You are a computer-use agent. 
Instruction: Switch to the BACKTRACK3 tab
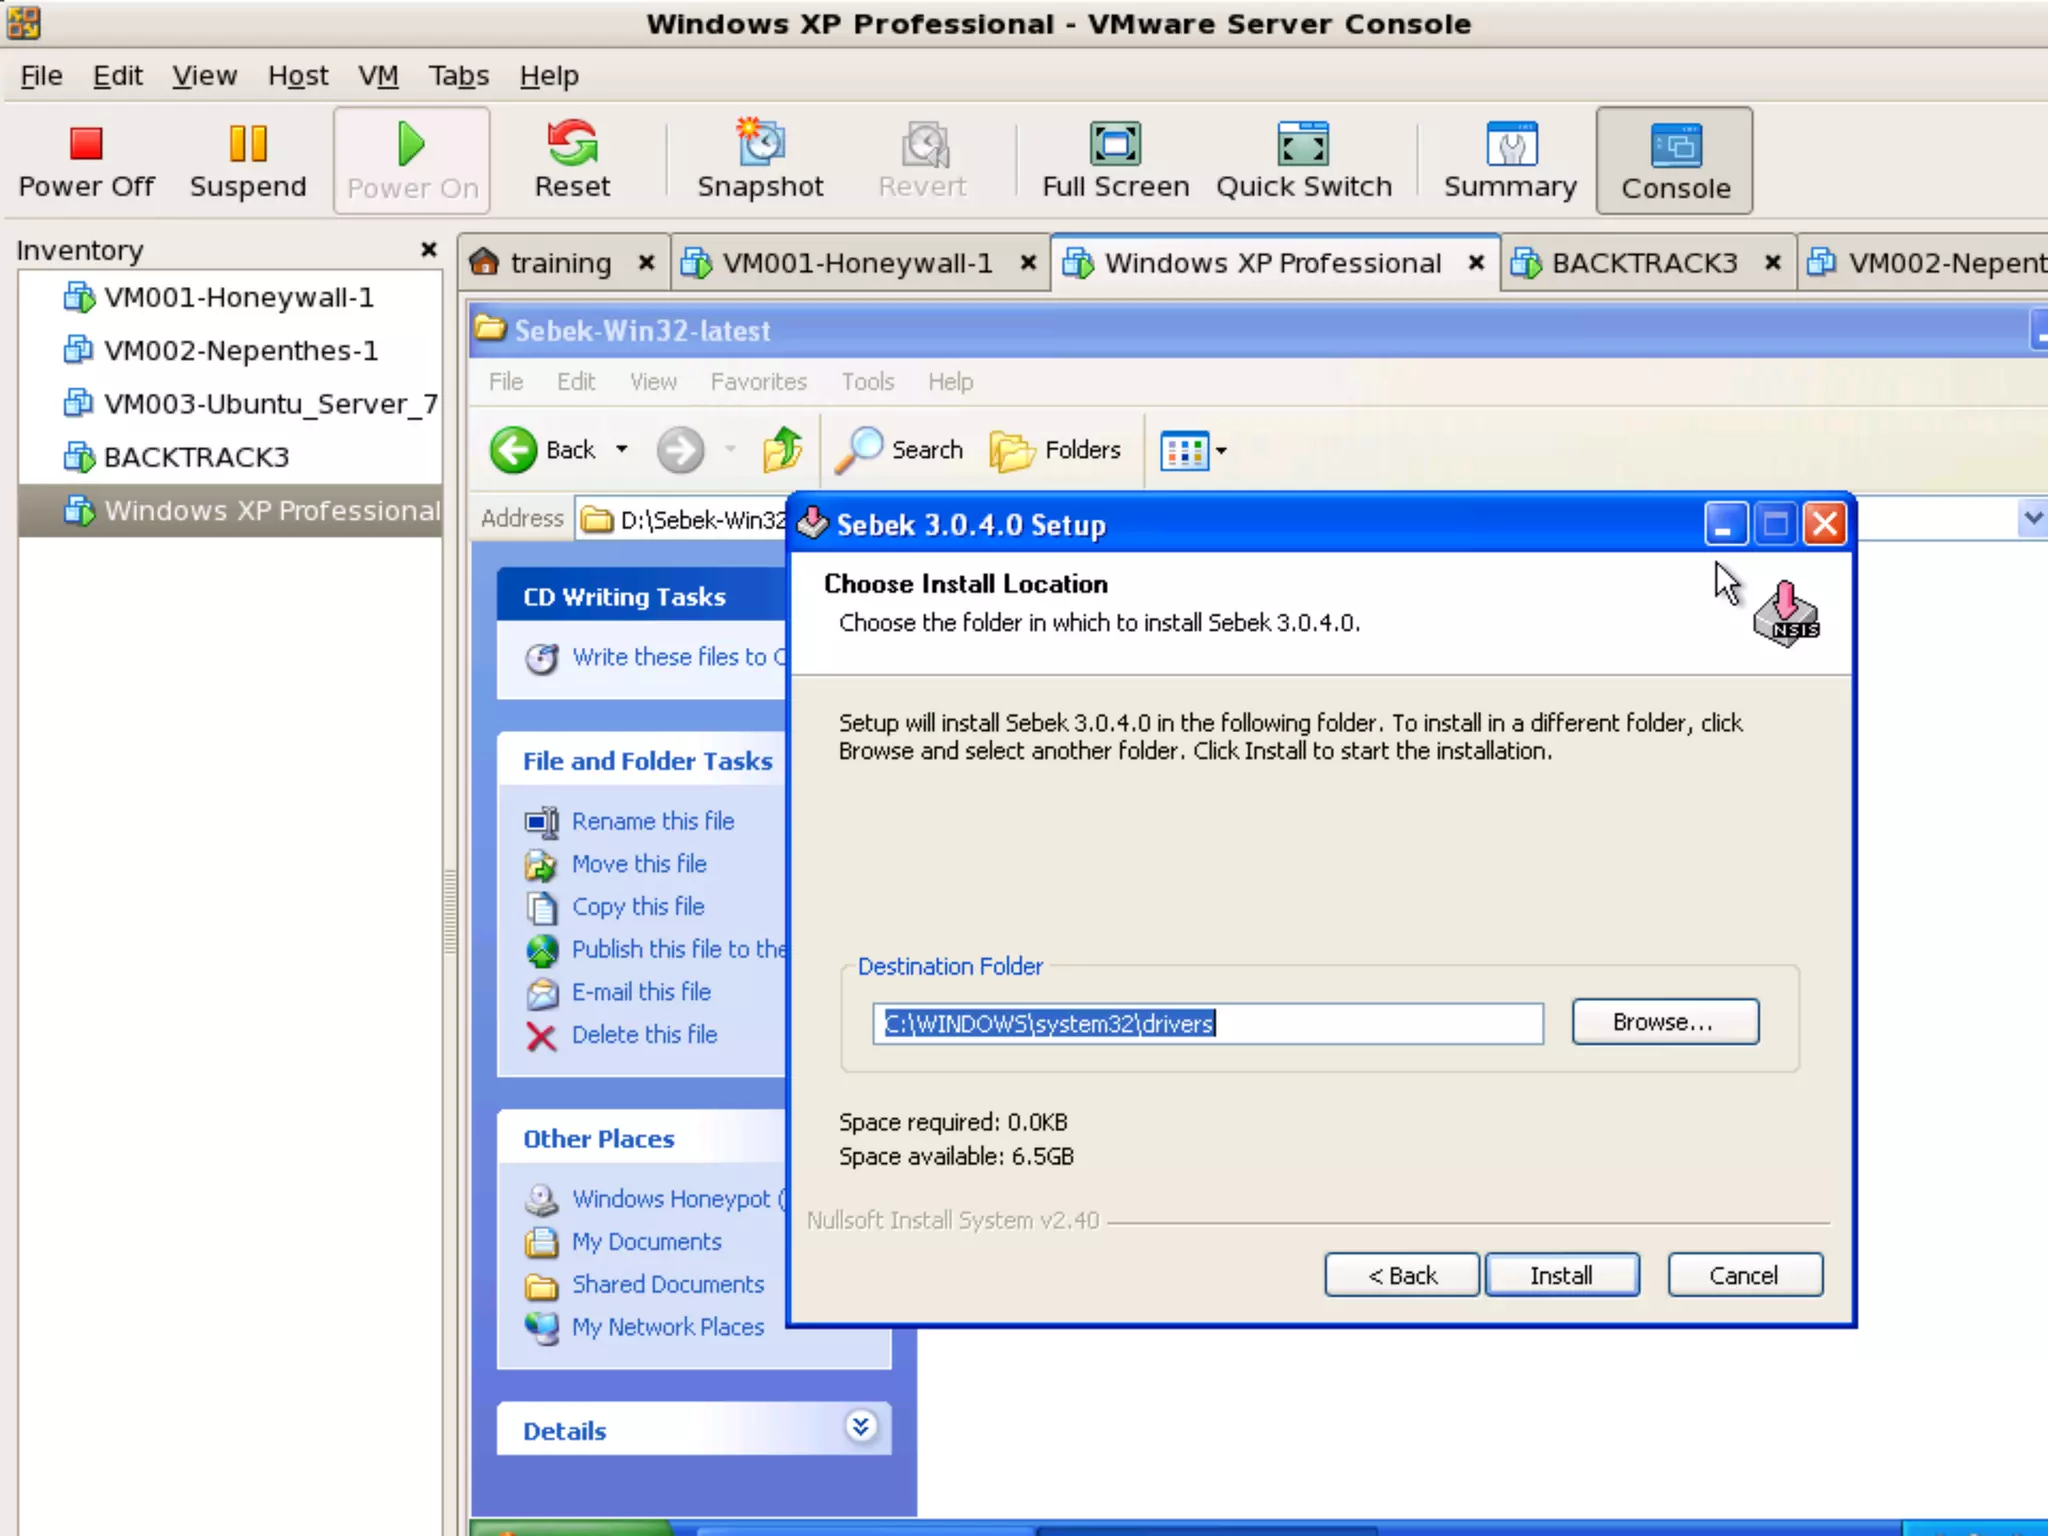[1643, 263]
